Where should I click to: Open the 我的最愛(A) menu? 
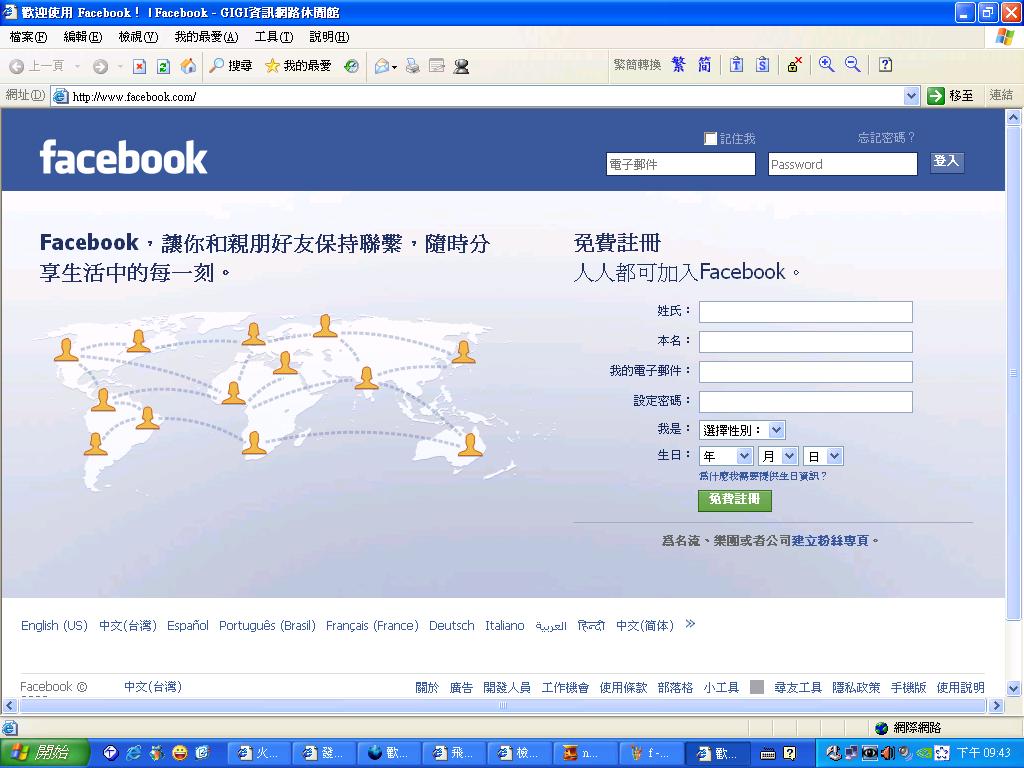[x=206, y=37]
